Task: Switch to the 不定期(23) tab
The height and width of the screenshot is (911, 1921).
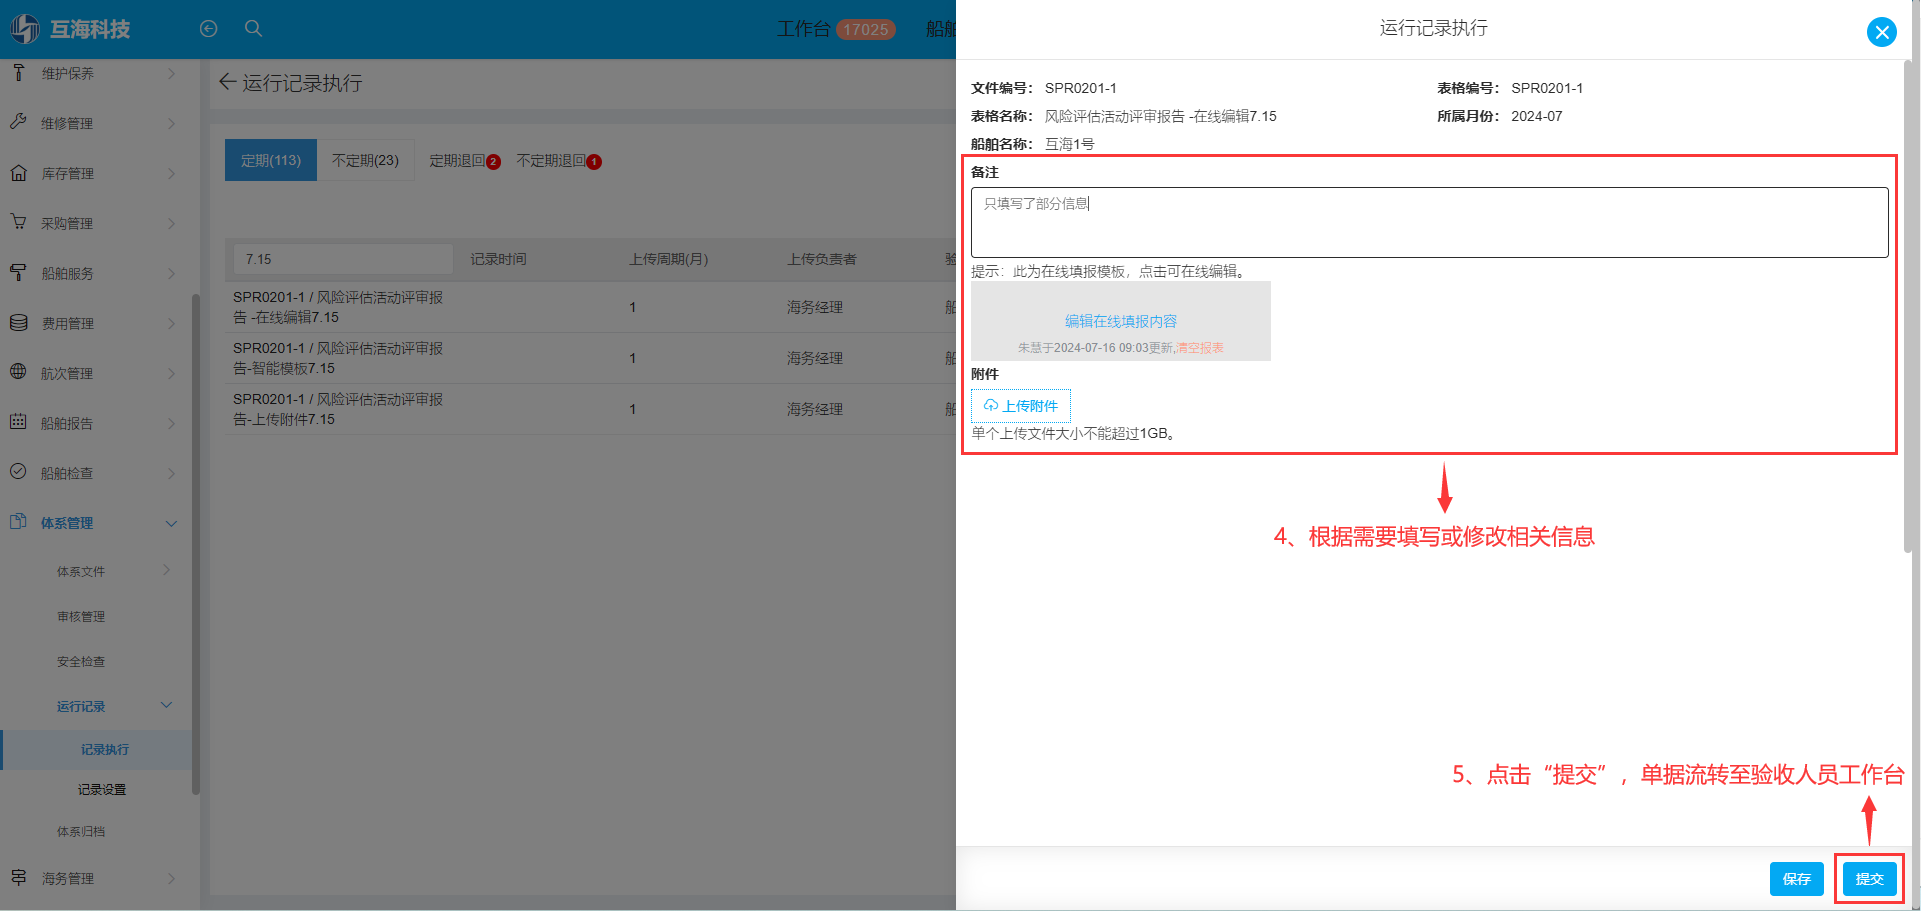Action: click(x=365, y=160)
